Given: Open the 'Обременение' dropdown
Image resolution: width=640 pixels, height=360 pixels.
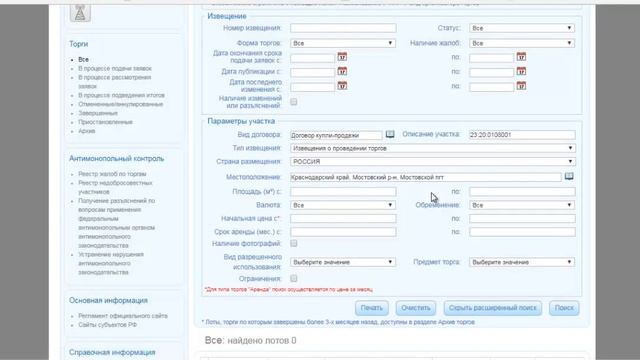Looking at the screenshot, I should (x=522, y=205).
